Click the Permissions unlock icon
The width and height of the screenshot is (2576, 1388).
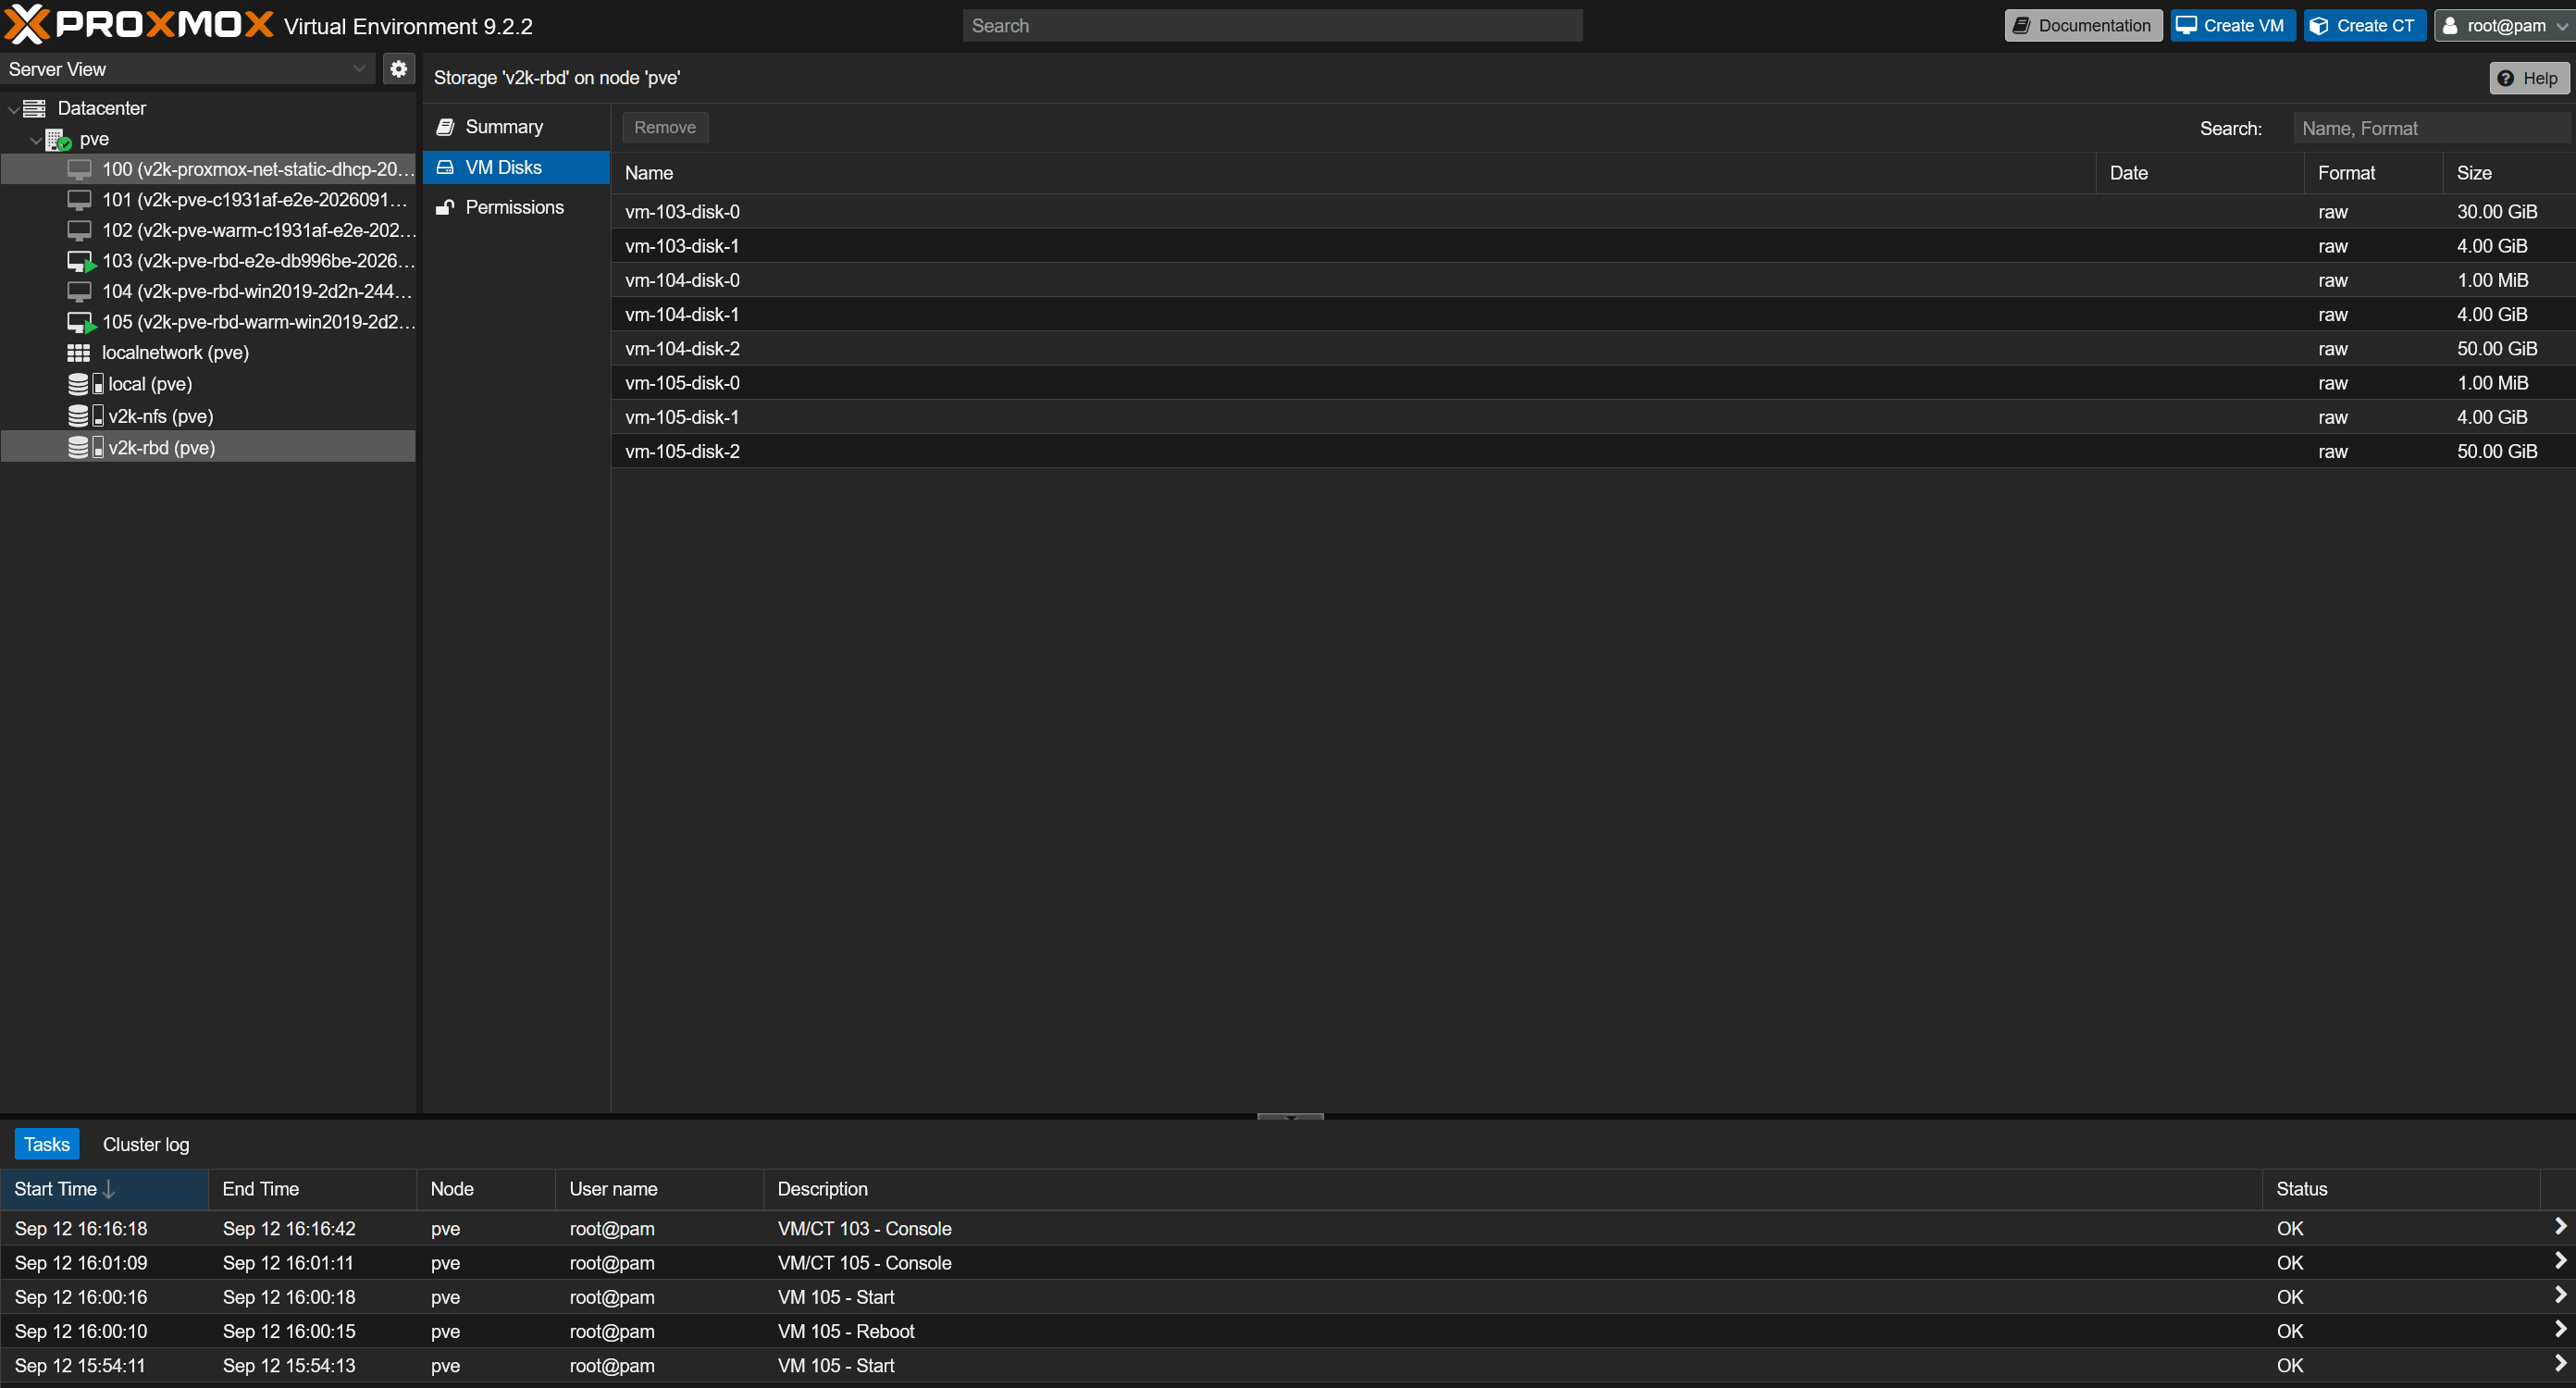pyautogui.click(x=445, y=207)
